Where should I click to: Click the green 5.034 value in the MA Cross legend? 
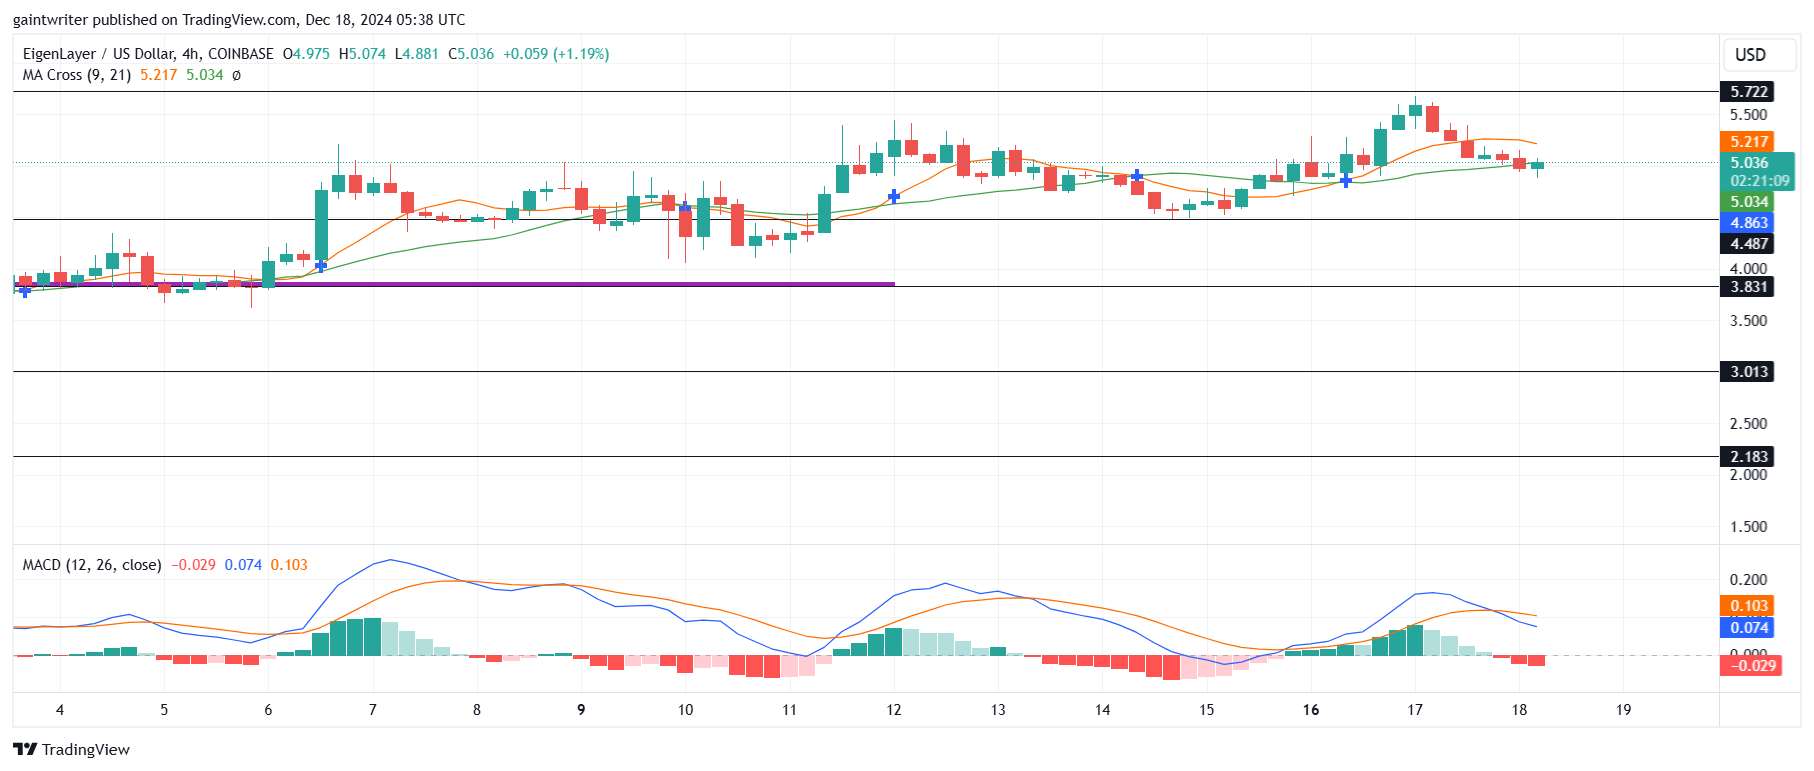click(205, 75)
